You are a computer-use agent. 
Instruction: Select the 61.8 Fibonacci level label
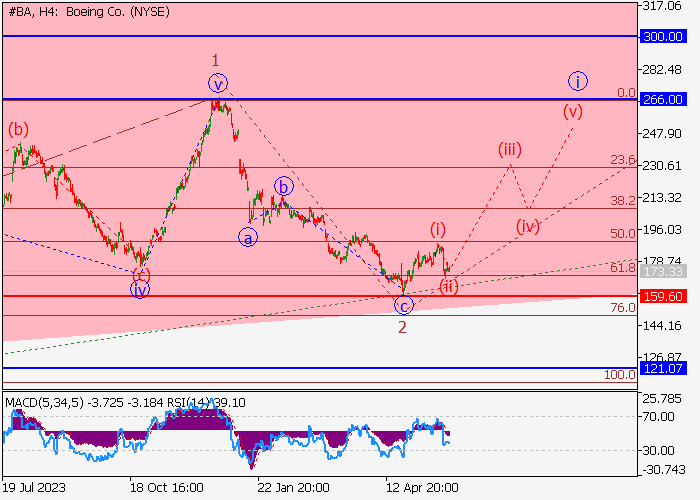click(622, 268)
